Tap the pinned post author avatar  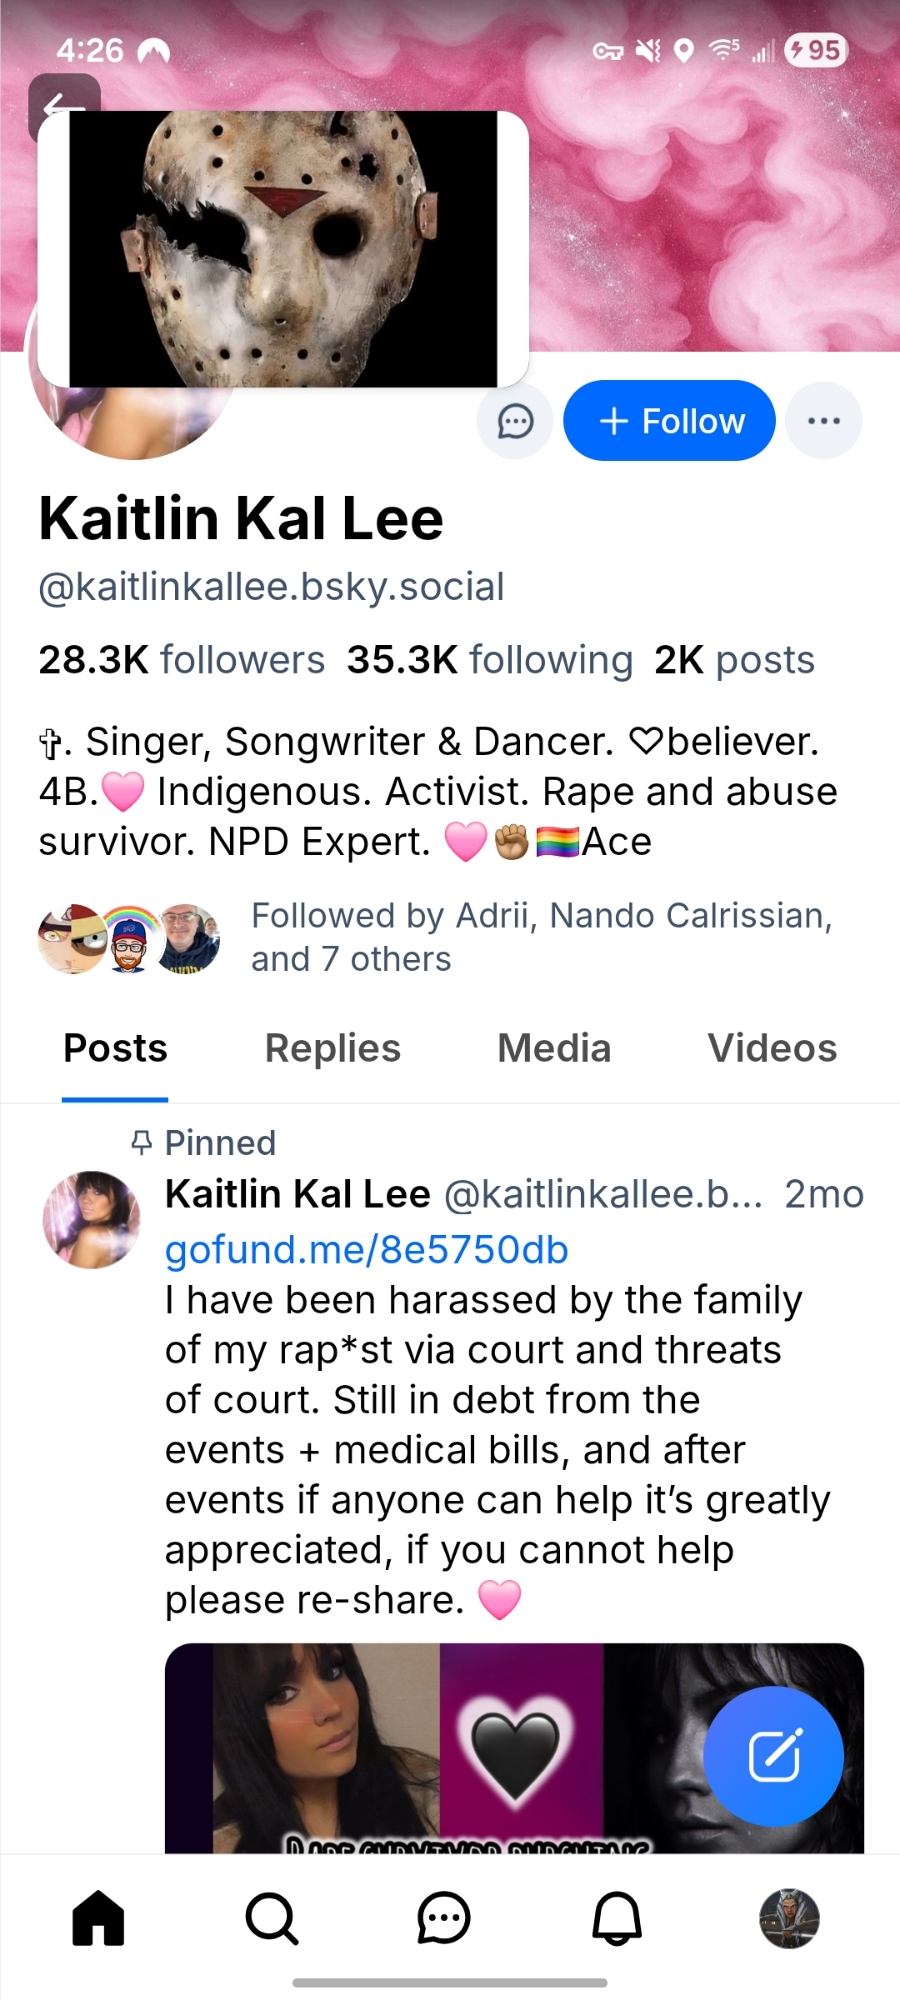[x=92, y=1220]
